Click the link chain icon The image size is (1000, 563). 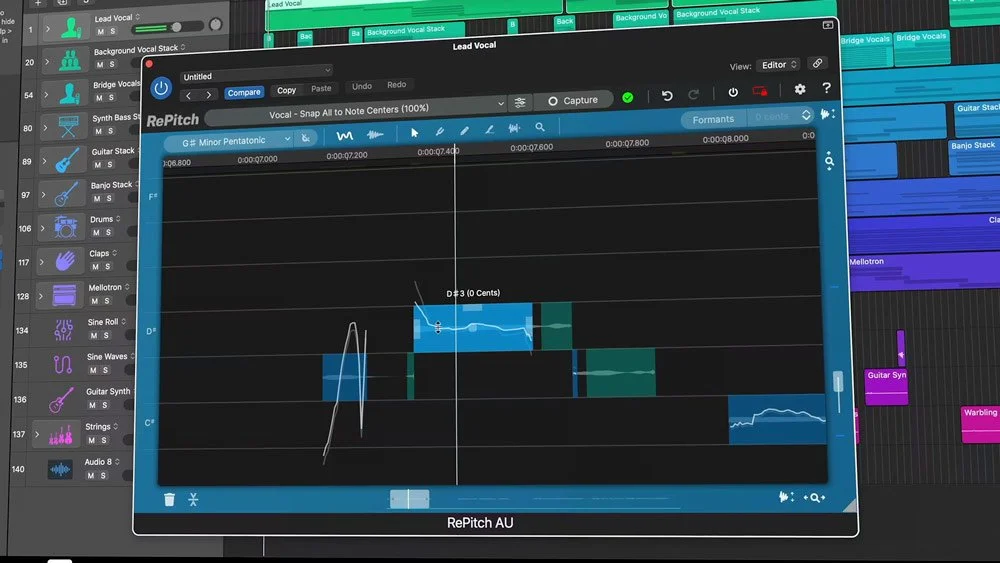(x=817, y=63)
